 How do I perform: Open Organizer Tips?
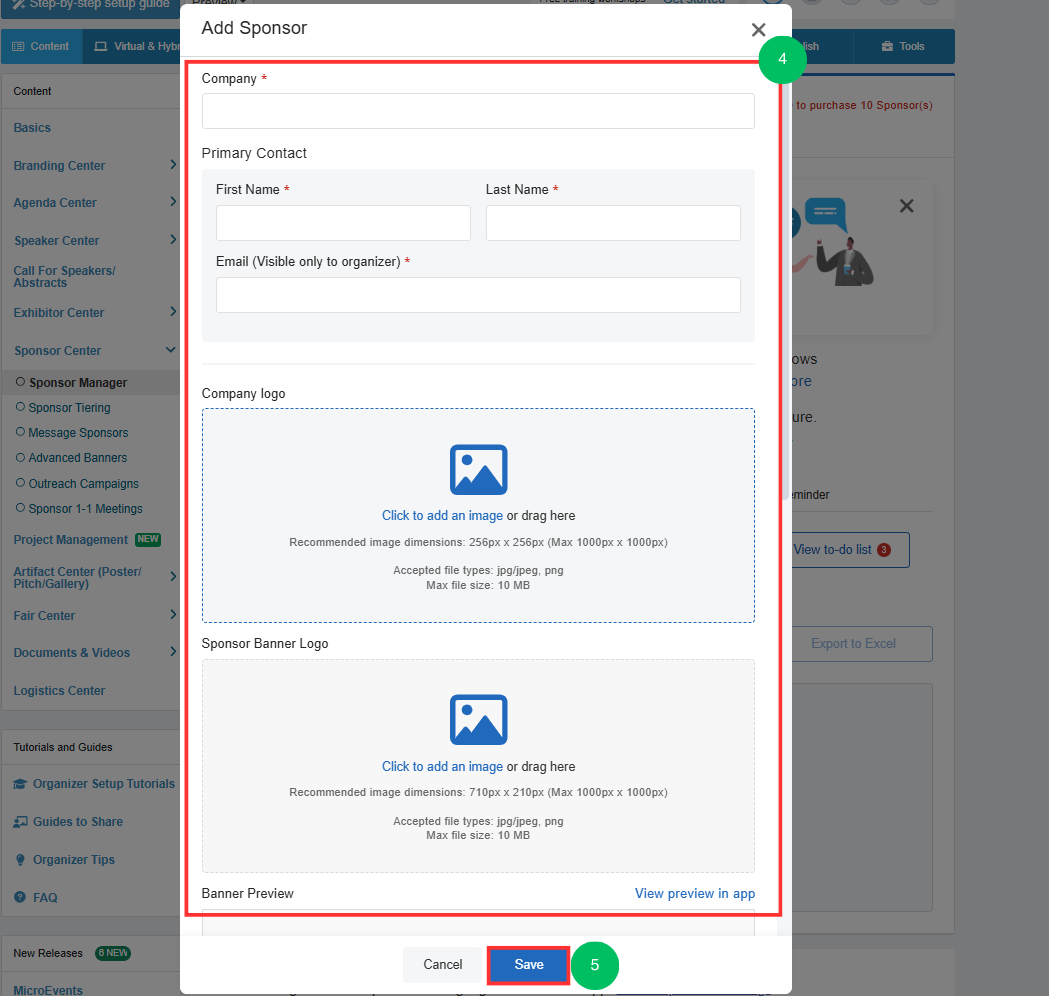pyautogui.click(x=74, y=860)
